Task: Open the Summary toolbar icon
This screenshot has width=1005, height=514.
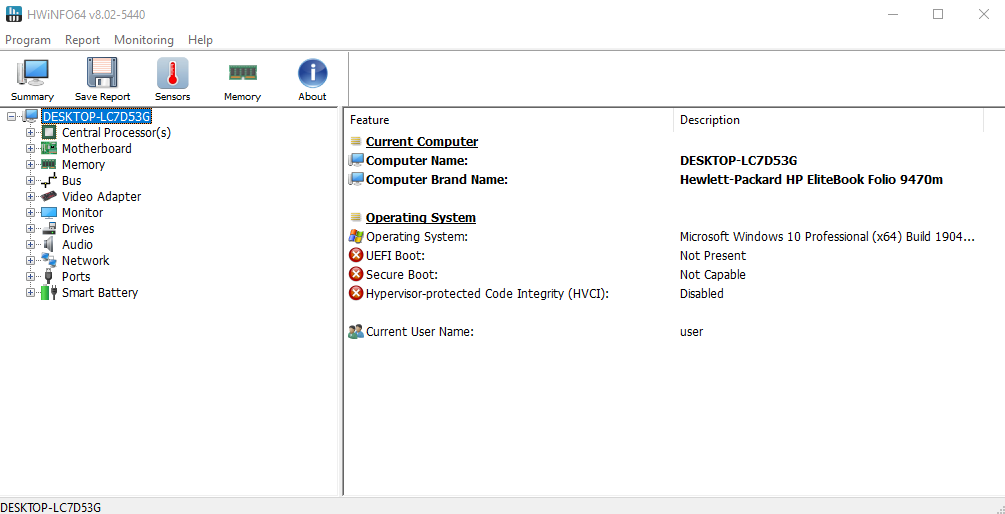Action: tap(32, 73)
